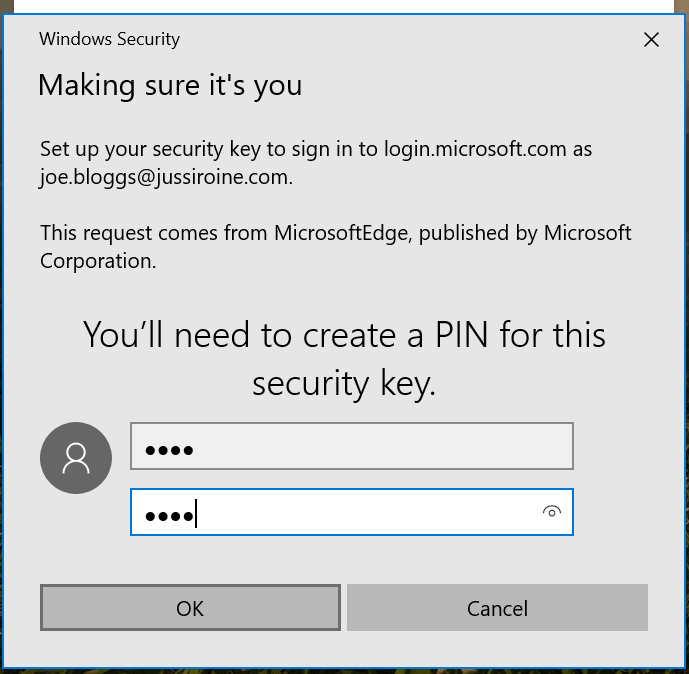Viewport: 689px width, 674px height.
Task: Focus the first new PIN field
Action: [x=352, y=446]
